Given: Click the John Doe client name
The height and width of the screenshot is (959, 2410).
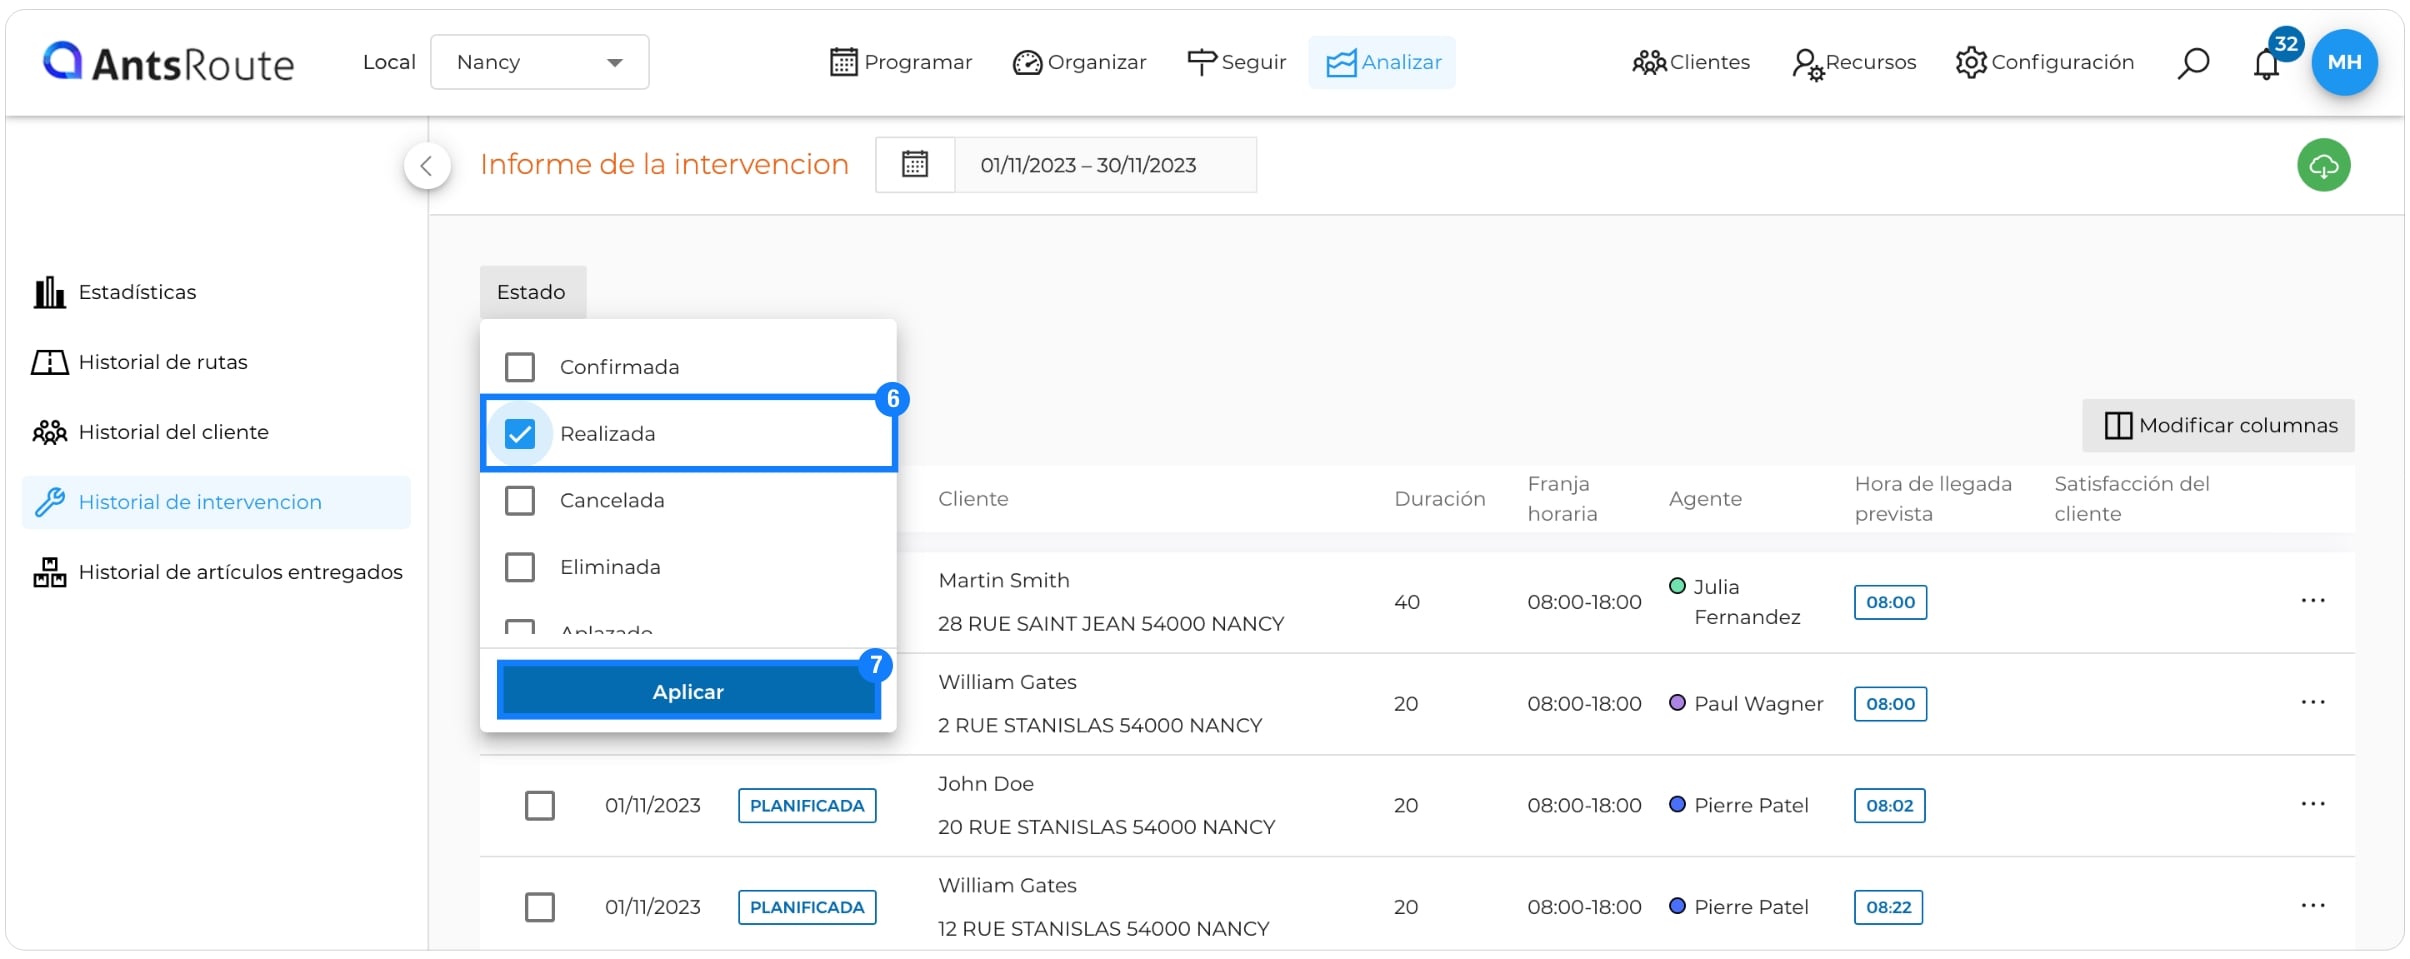Looking at the screenshot, I should pos(986,784).
